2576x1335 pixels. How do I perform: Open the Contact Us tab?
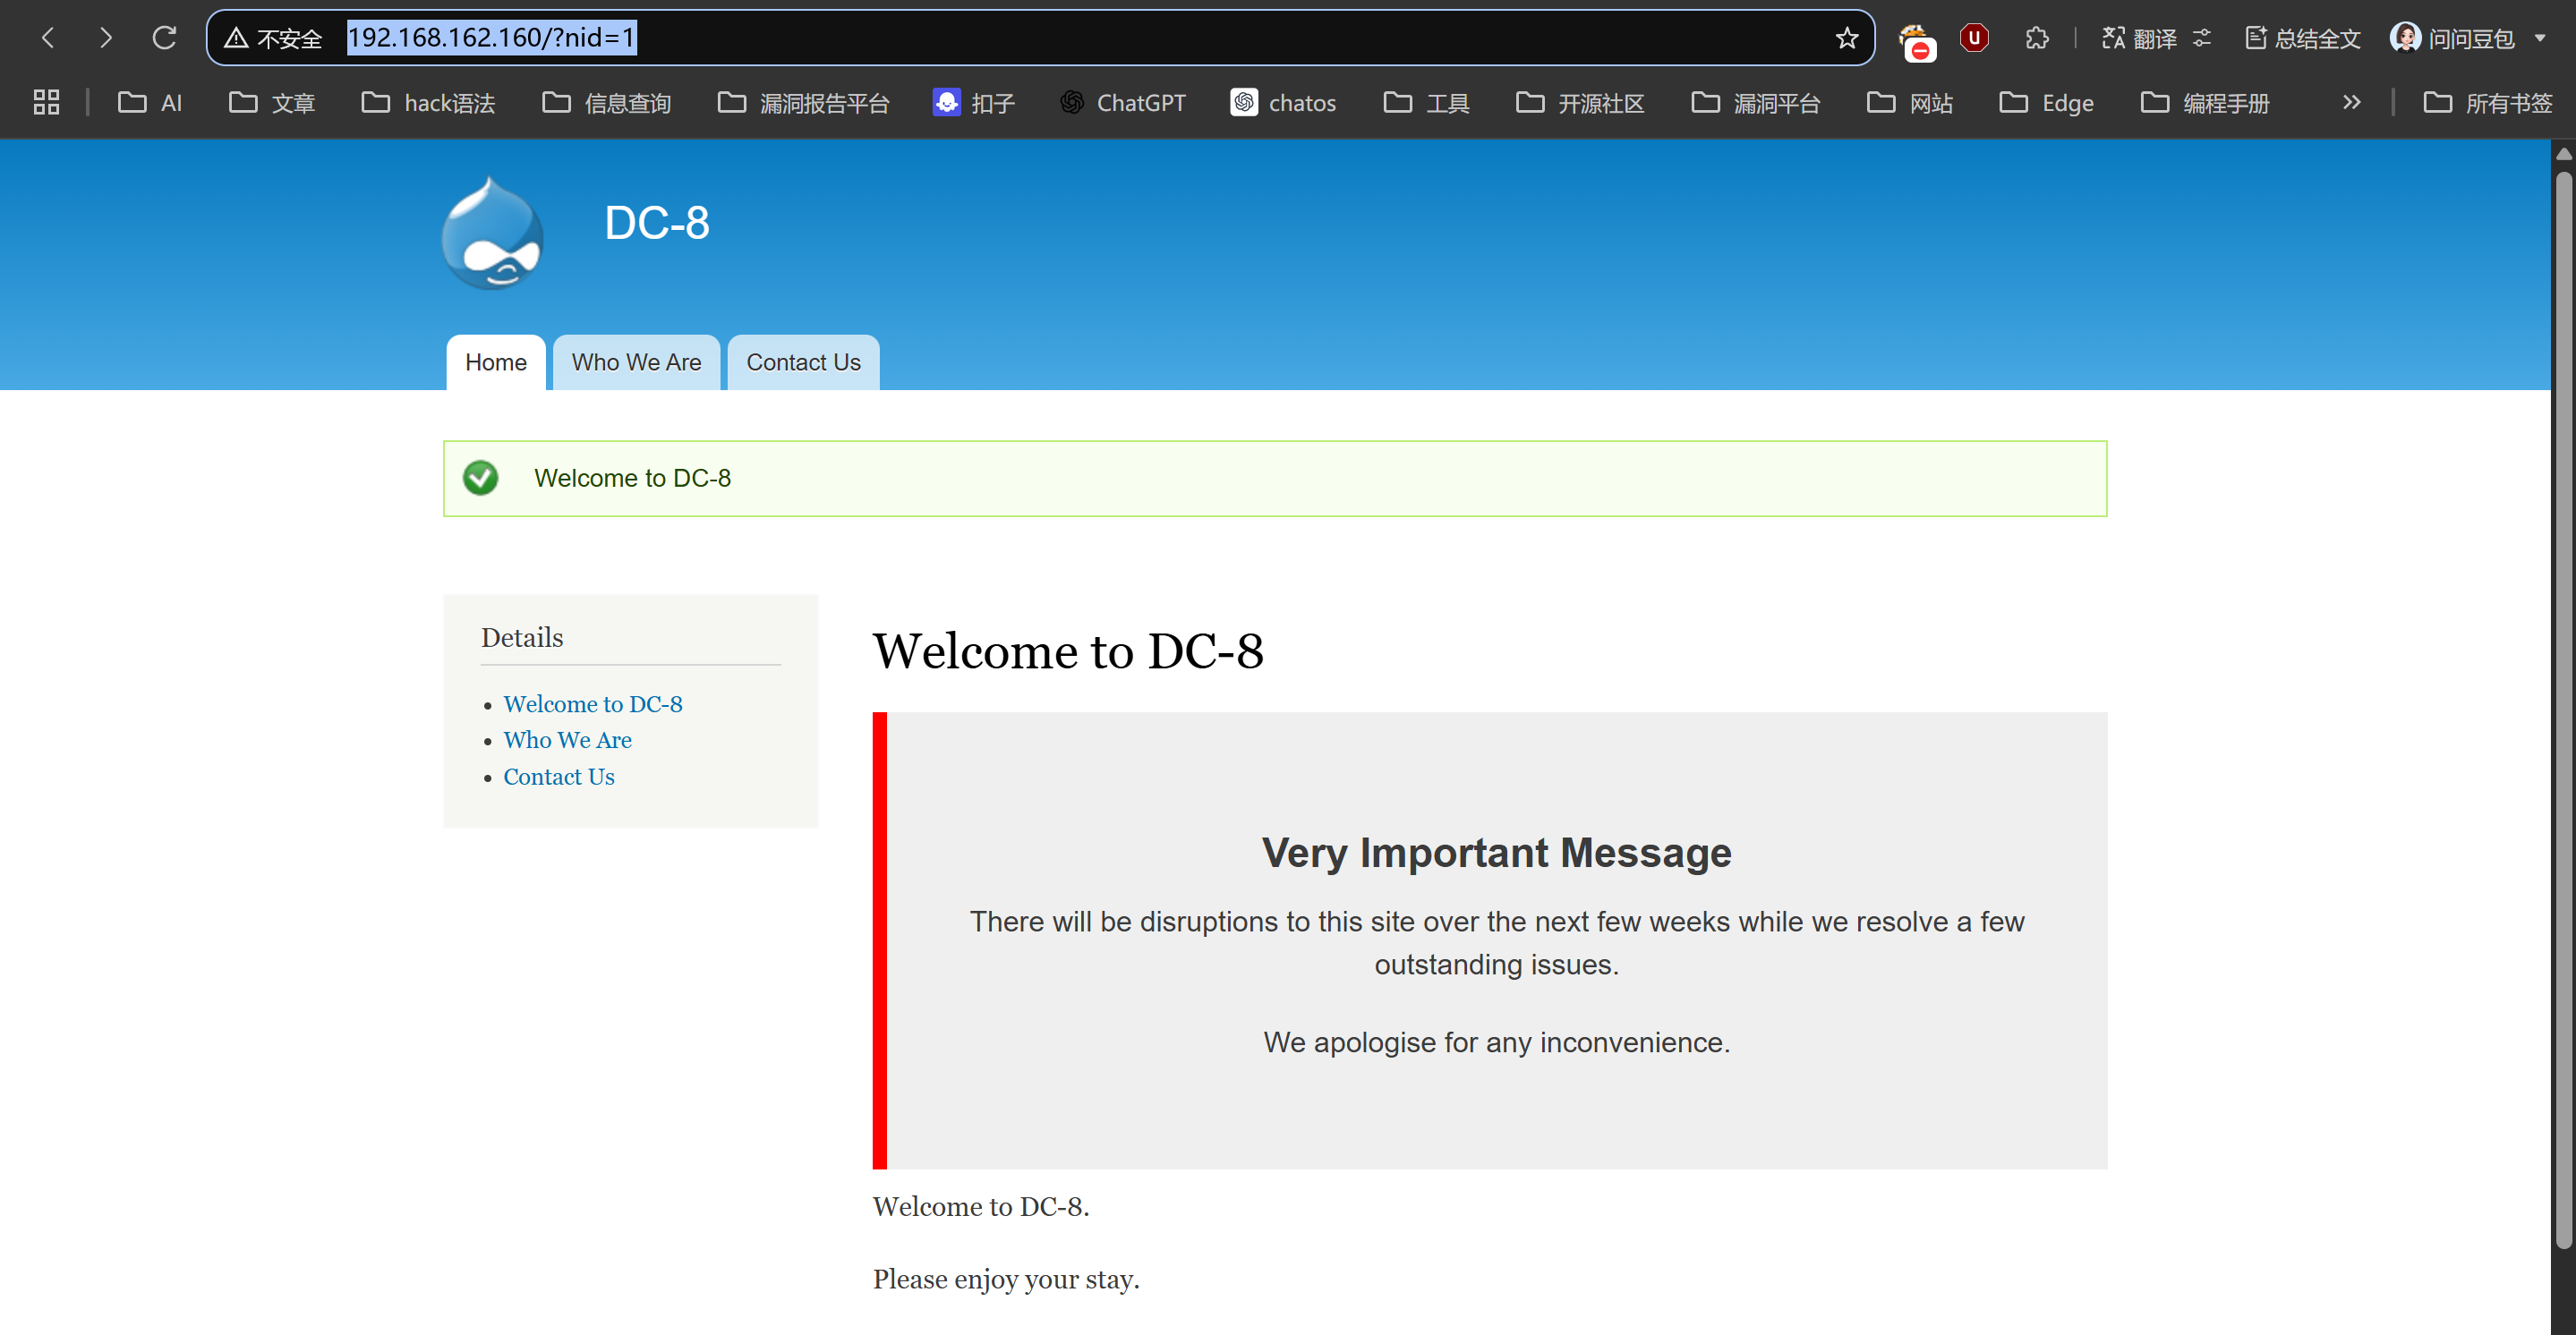point(803,362)
